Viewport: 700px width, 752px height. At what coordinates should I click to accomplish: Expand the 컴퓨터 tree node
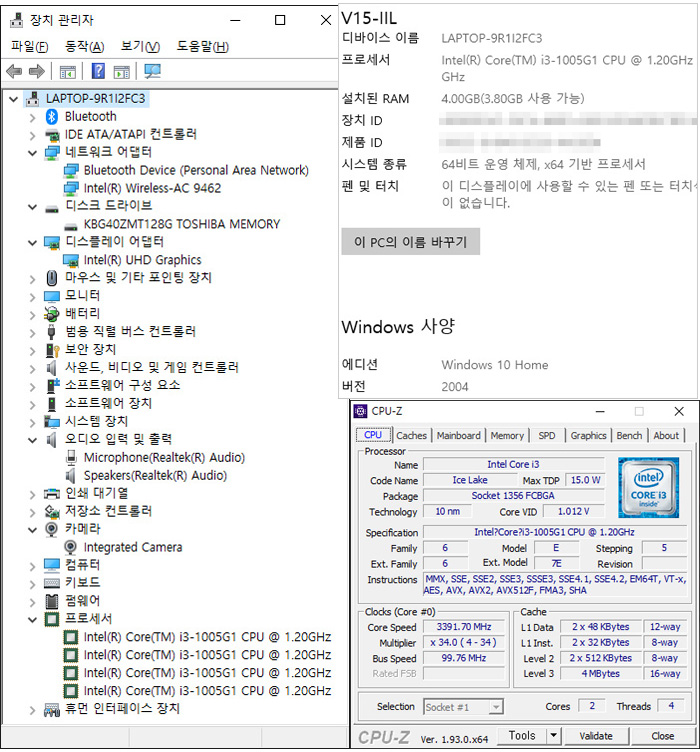(x=32, y=566)
